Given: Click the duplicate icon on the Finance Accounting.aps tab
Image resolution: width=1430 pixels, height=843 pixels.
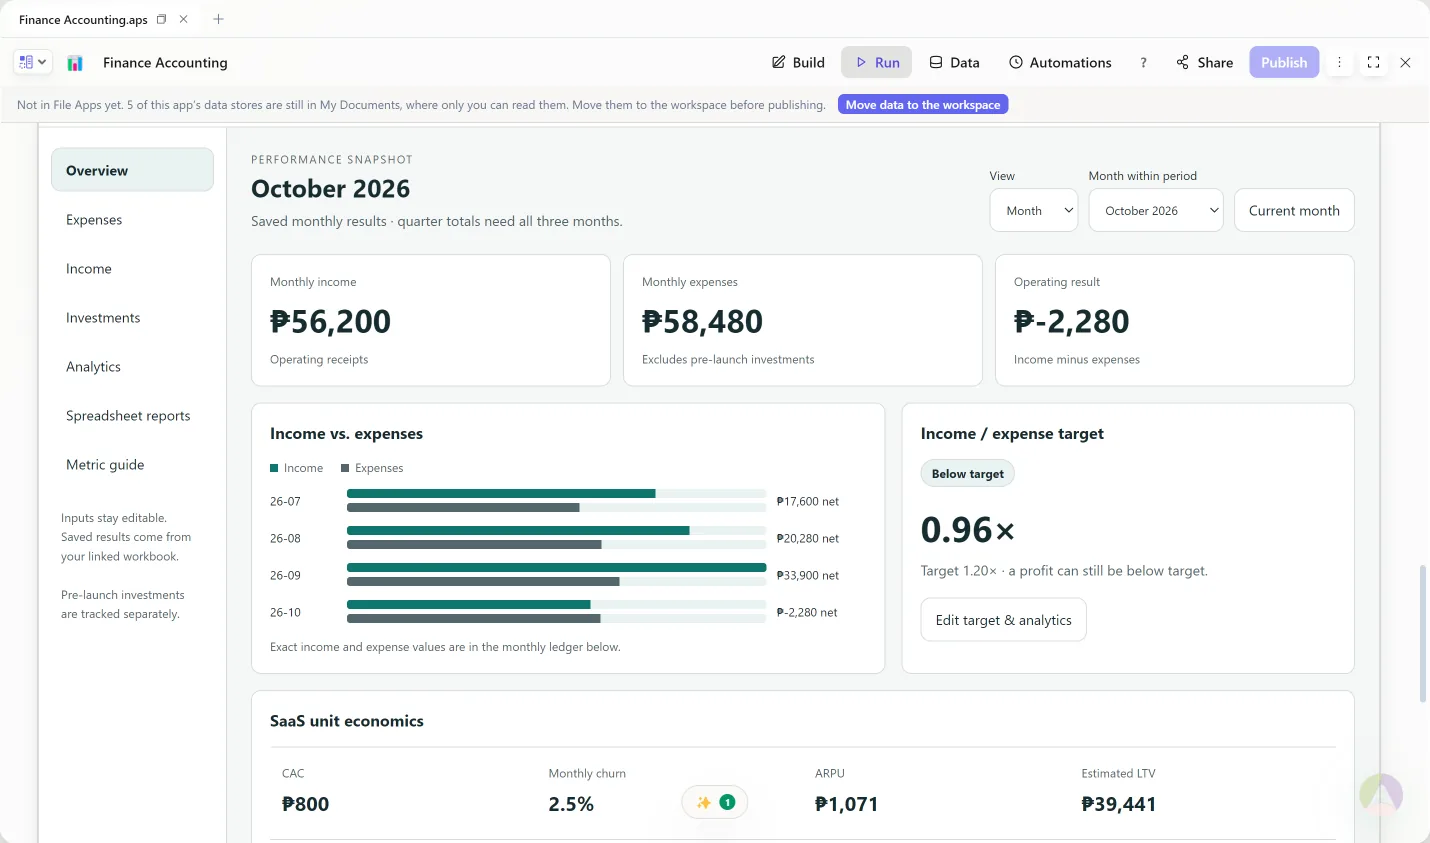Looking at the screenshot, I should tap(161, 19).
